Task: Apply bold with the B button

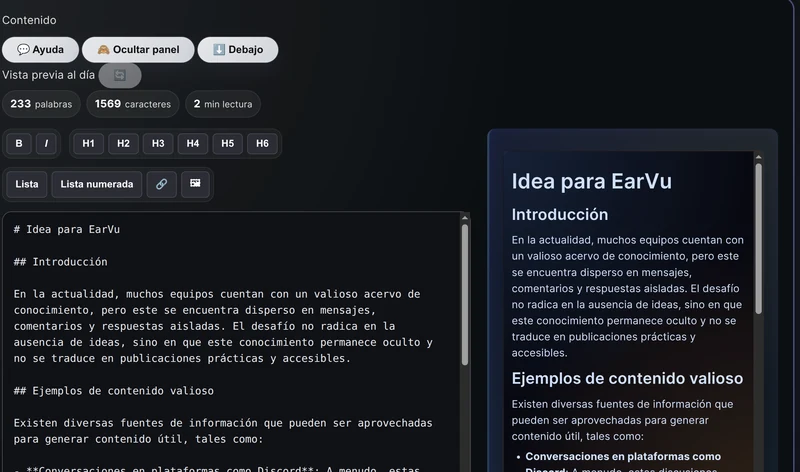Action: point(19,143)
